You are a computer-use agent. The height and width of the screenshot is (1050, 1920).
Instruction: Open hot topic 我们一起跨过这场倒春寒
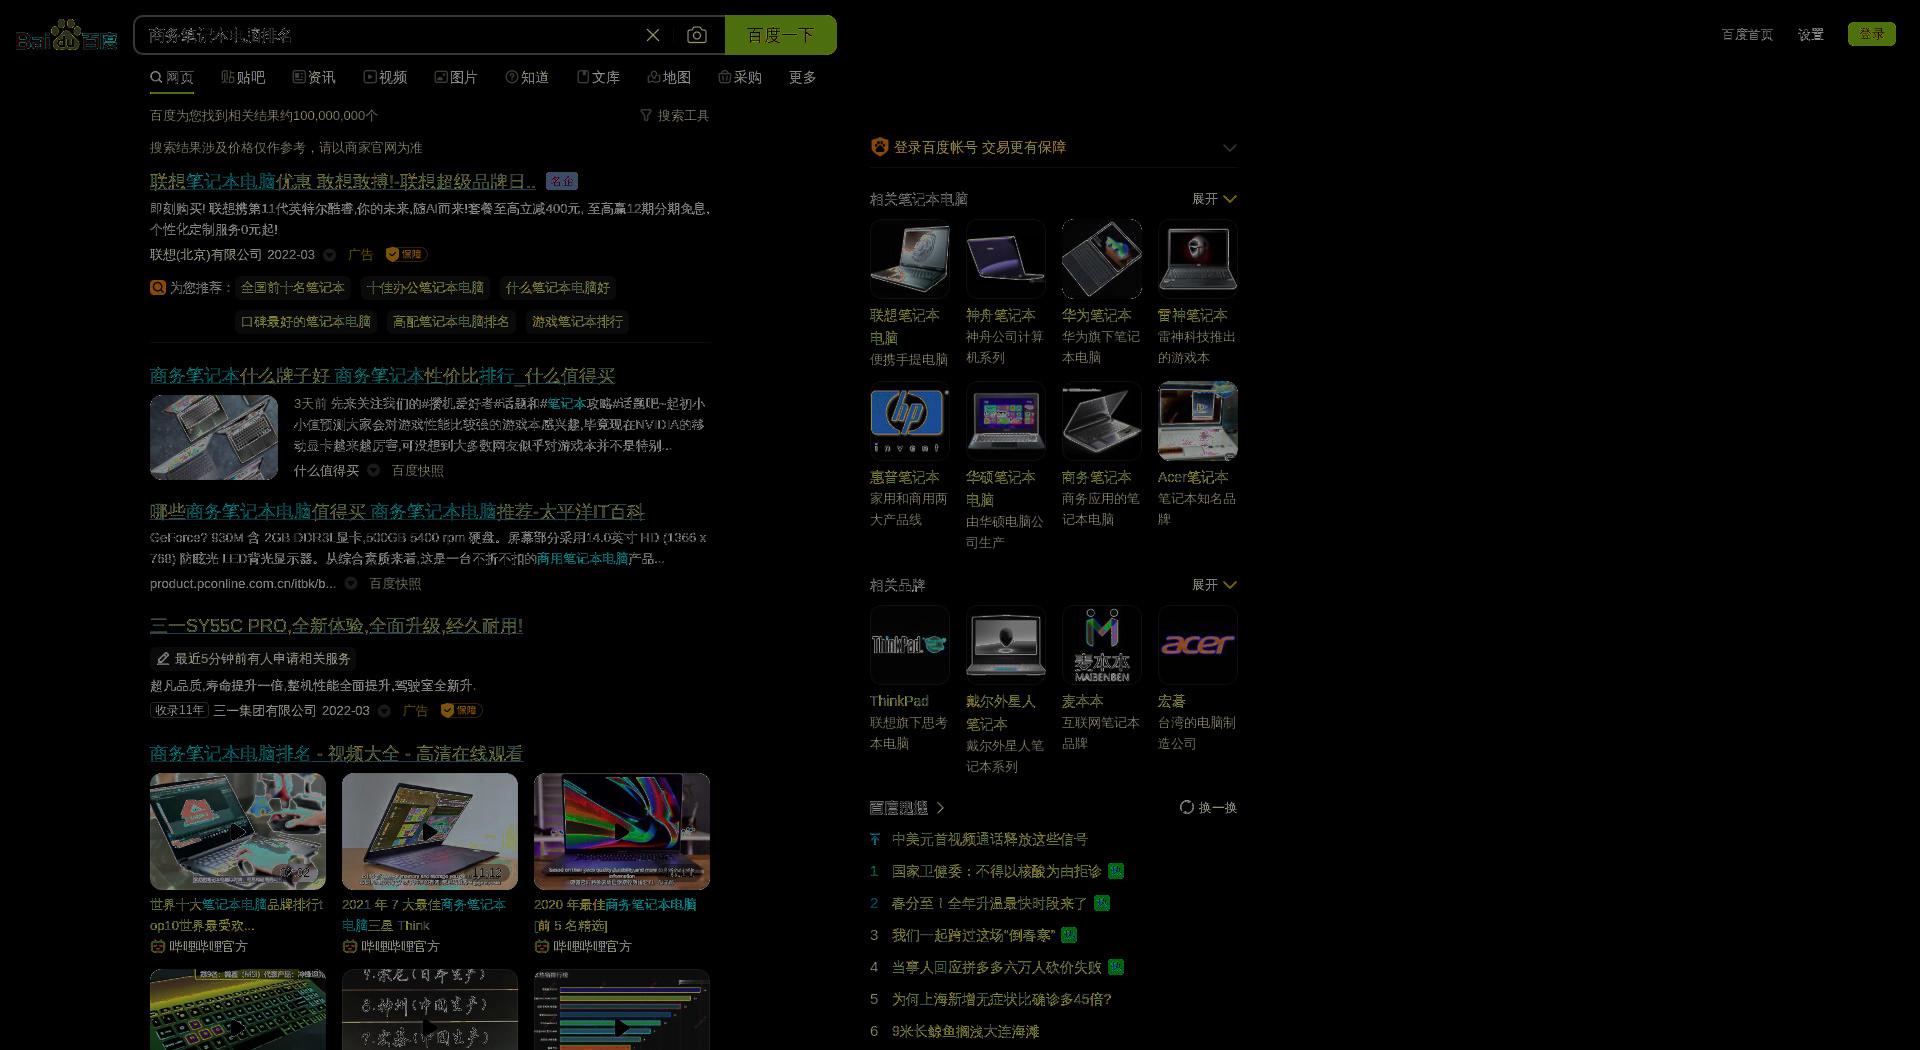tap(973, 935)
